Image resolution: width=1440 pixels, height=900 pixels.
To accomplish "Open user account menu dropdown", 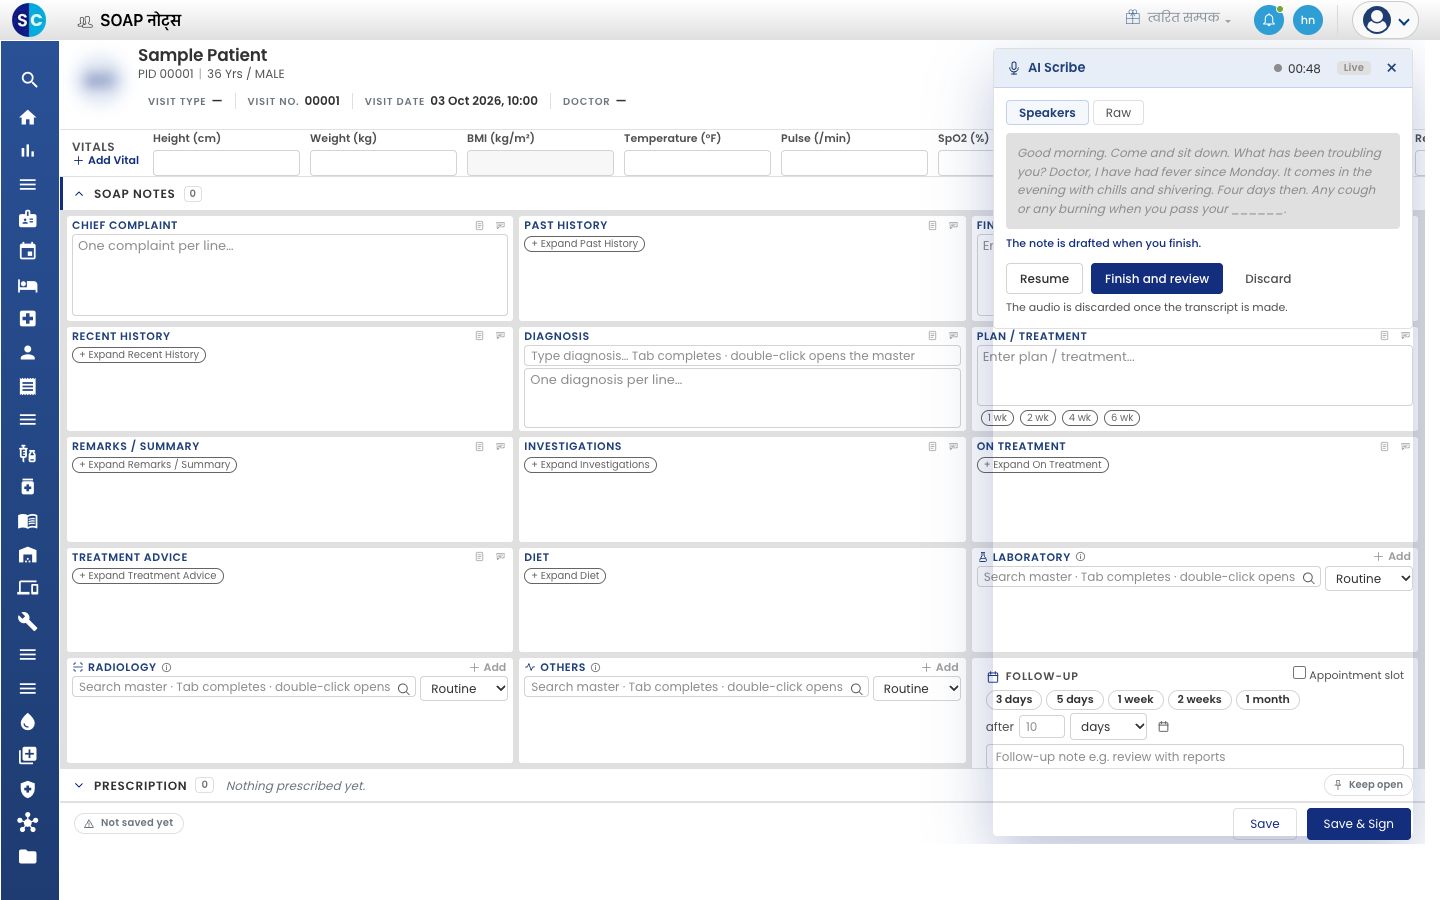I will pyautogui.click(x=1385, y=20).
